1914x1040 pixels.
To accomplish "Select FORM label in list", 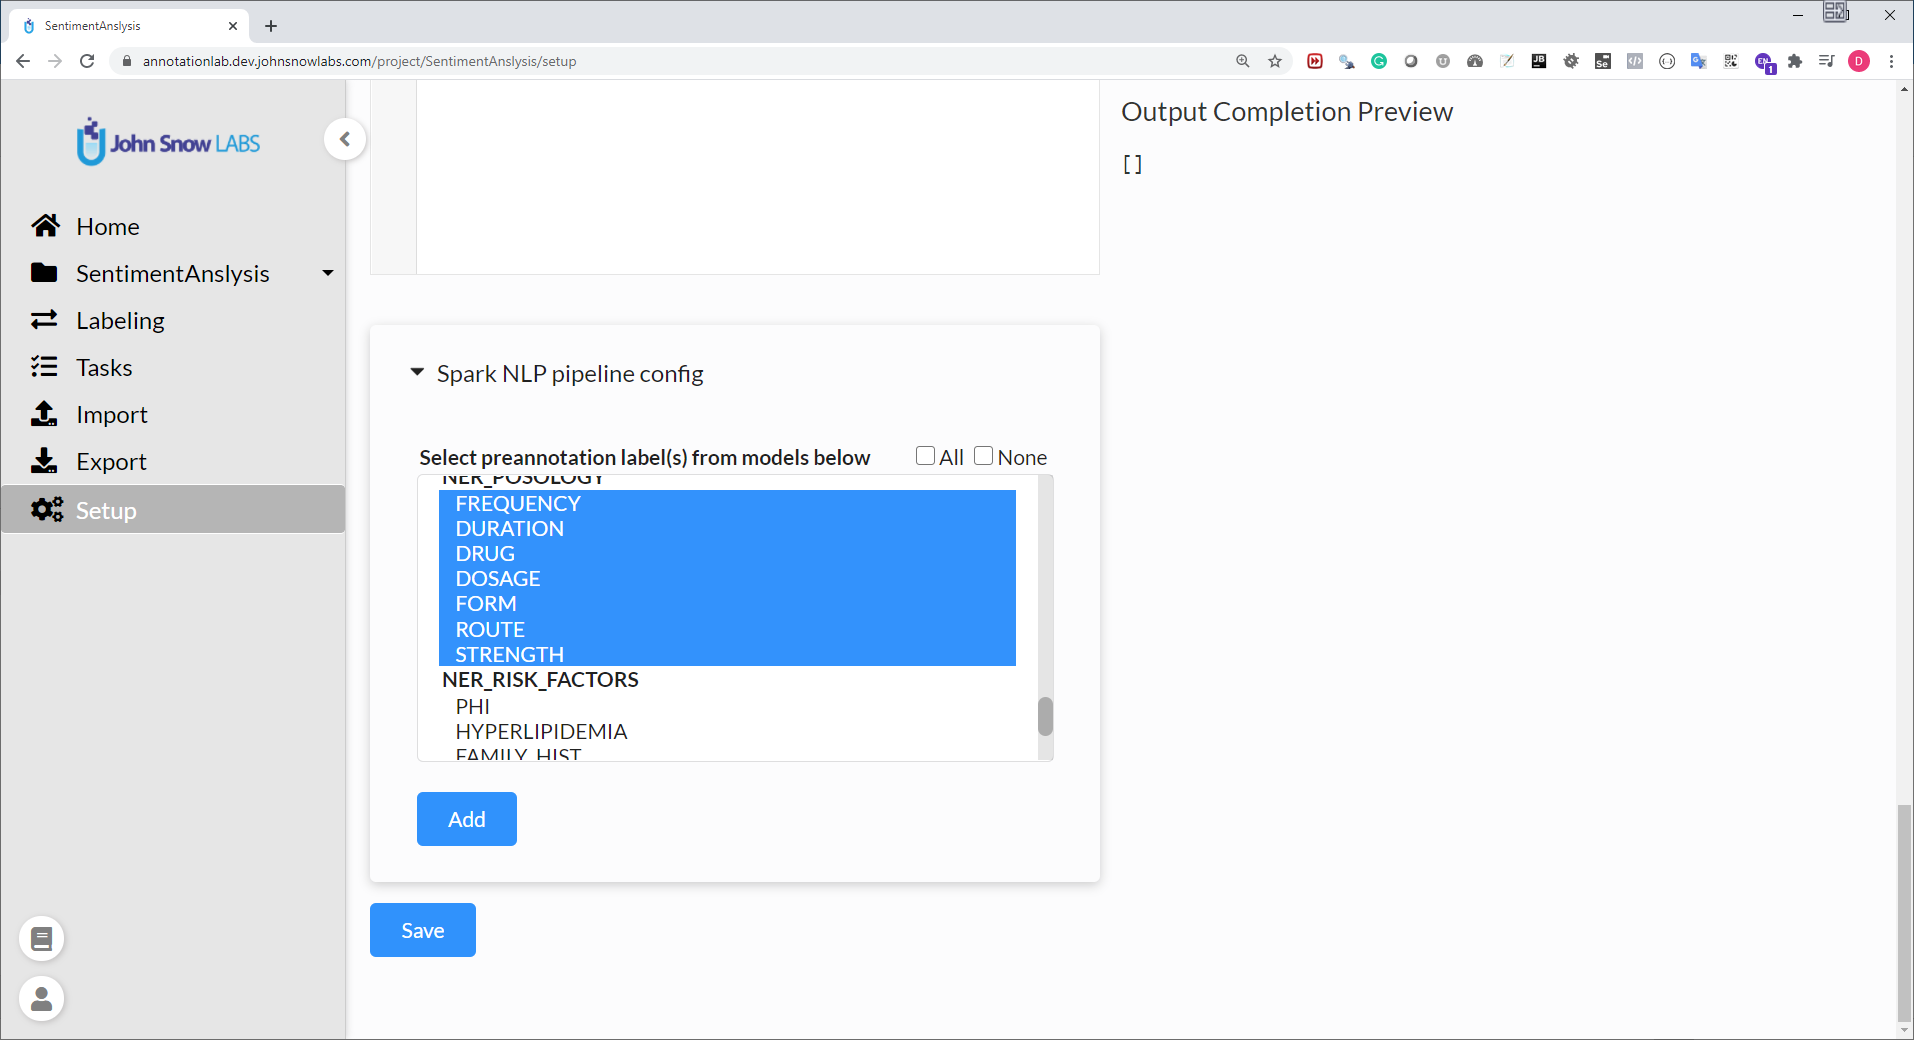I will (727, 604).
